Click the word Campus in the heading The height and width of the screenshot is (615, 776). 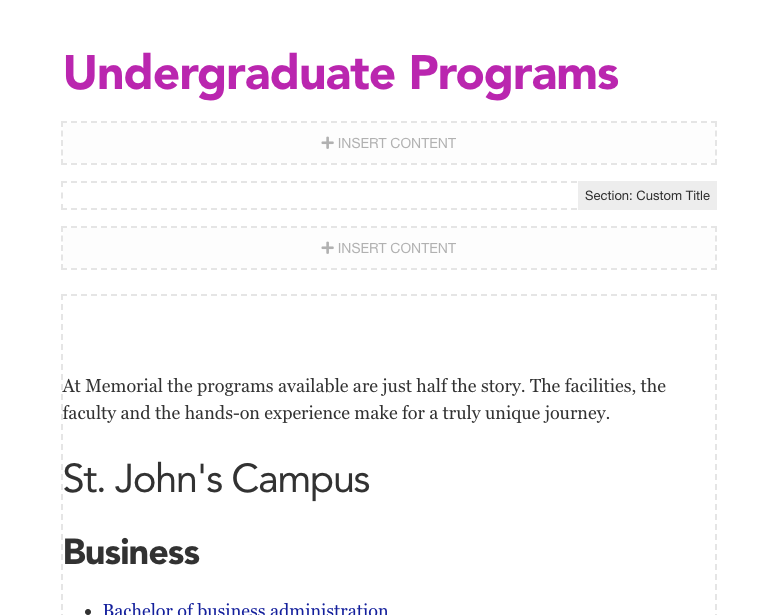point(301,479)
